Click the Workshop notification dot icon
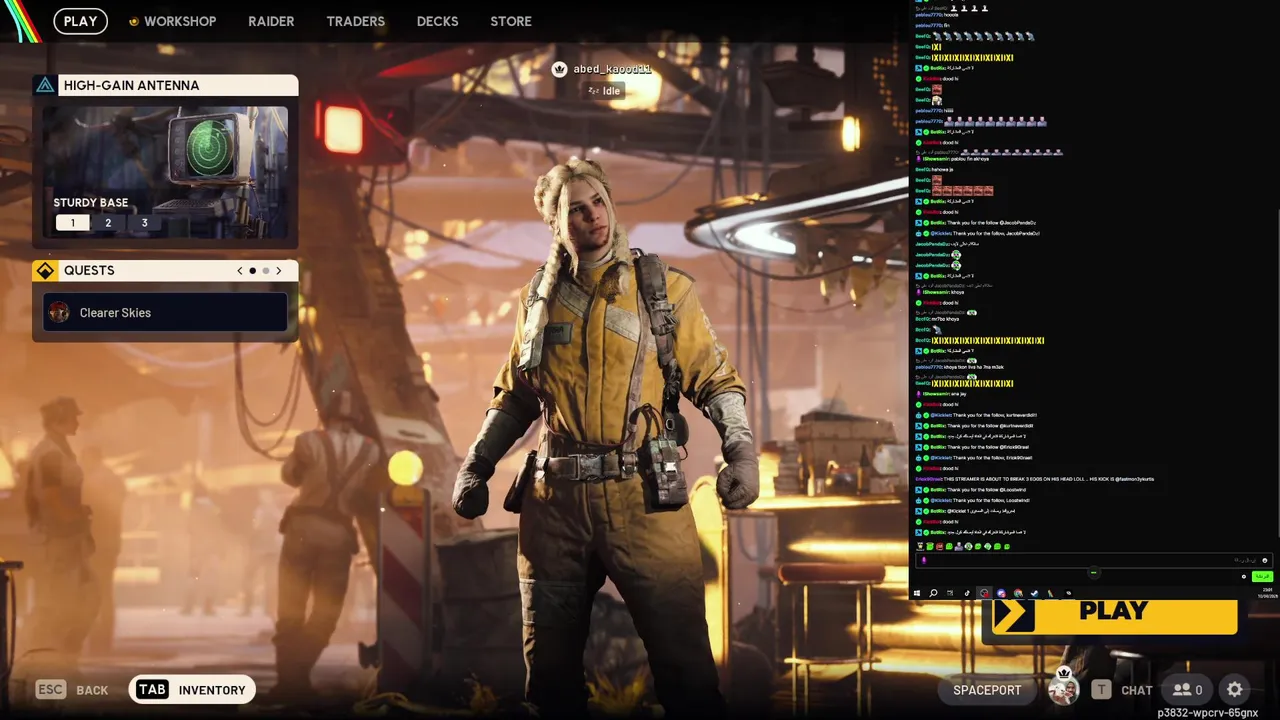 tap(134, 21)
